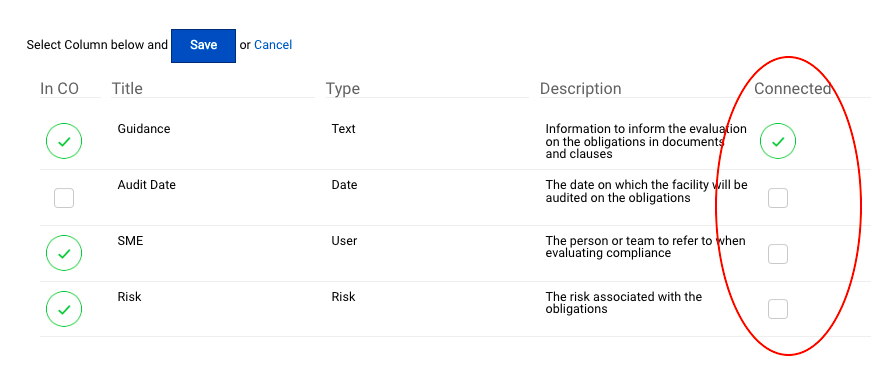This screenshot has width=871, height=375.
Task: Click the Title column header
Action: (x=127, y=89)
